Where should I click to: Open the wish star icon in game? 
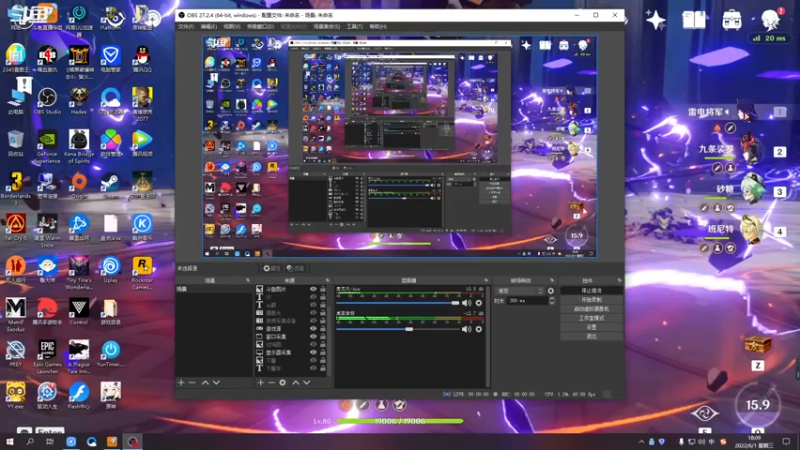pyautogui.click(x=656, y=20)
